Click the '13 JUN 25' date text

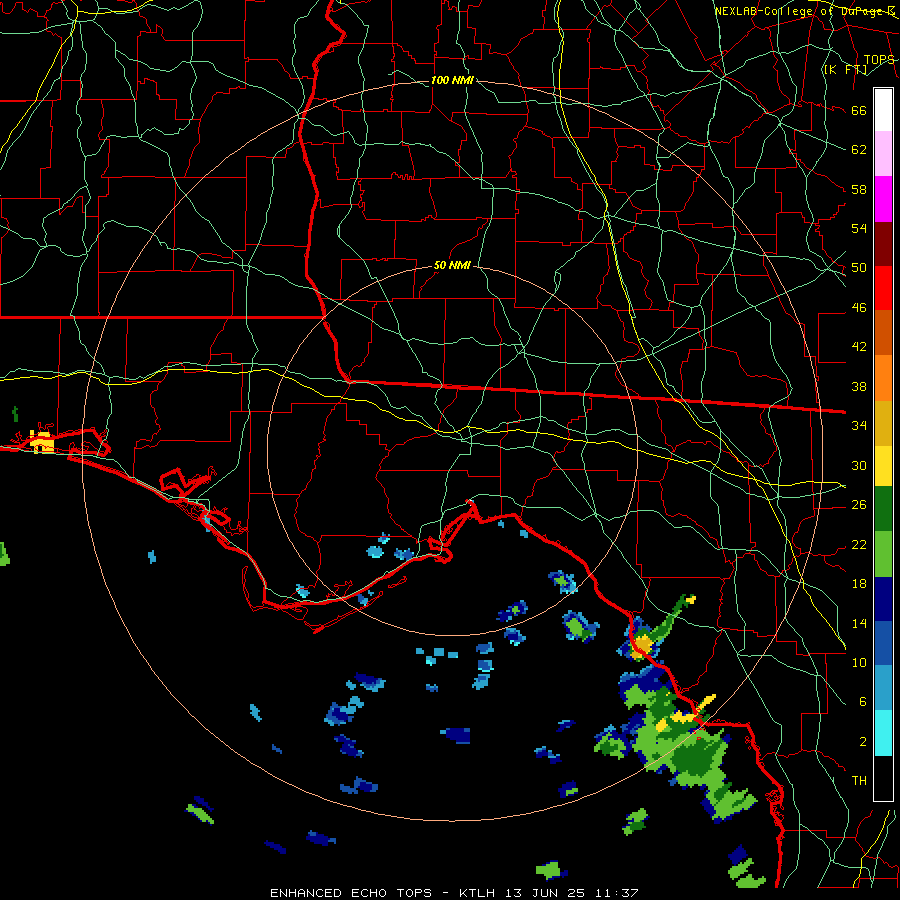(545, 893)
